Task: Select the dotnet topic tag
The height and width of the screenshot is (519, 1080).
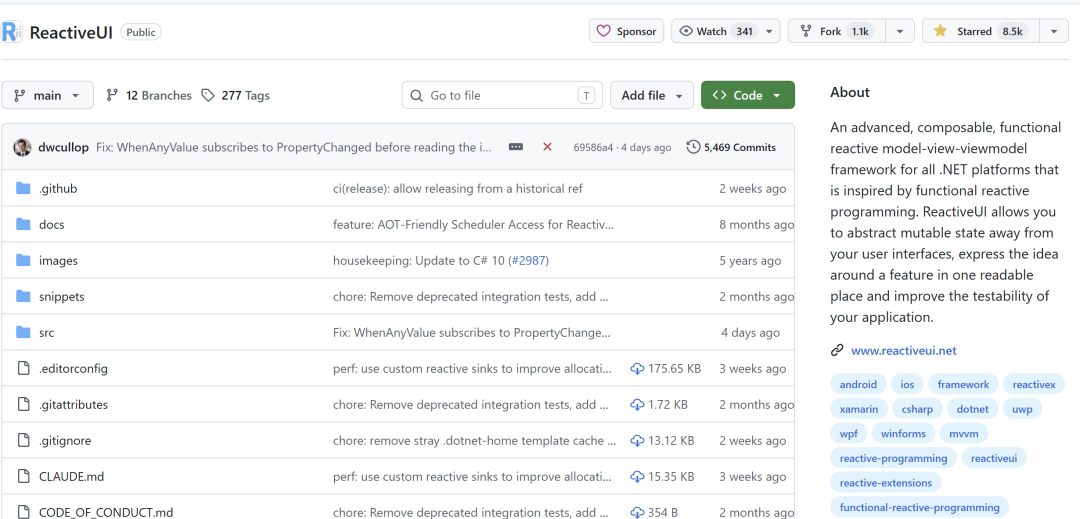Action: (973, 409)
